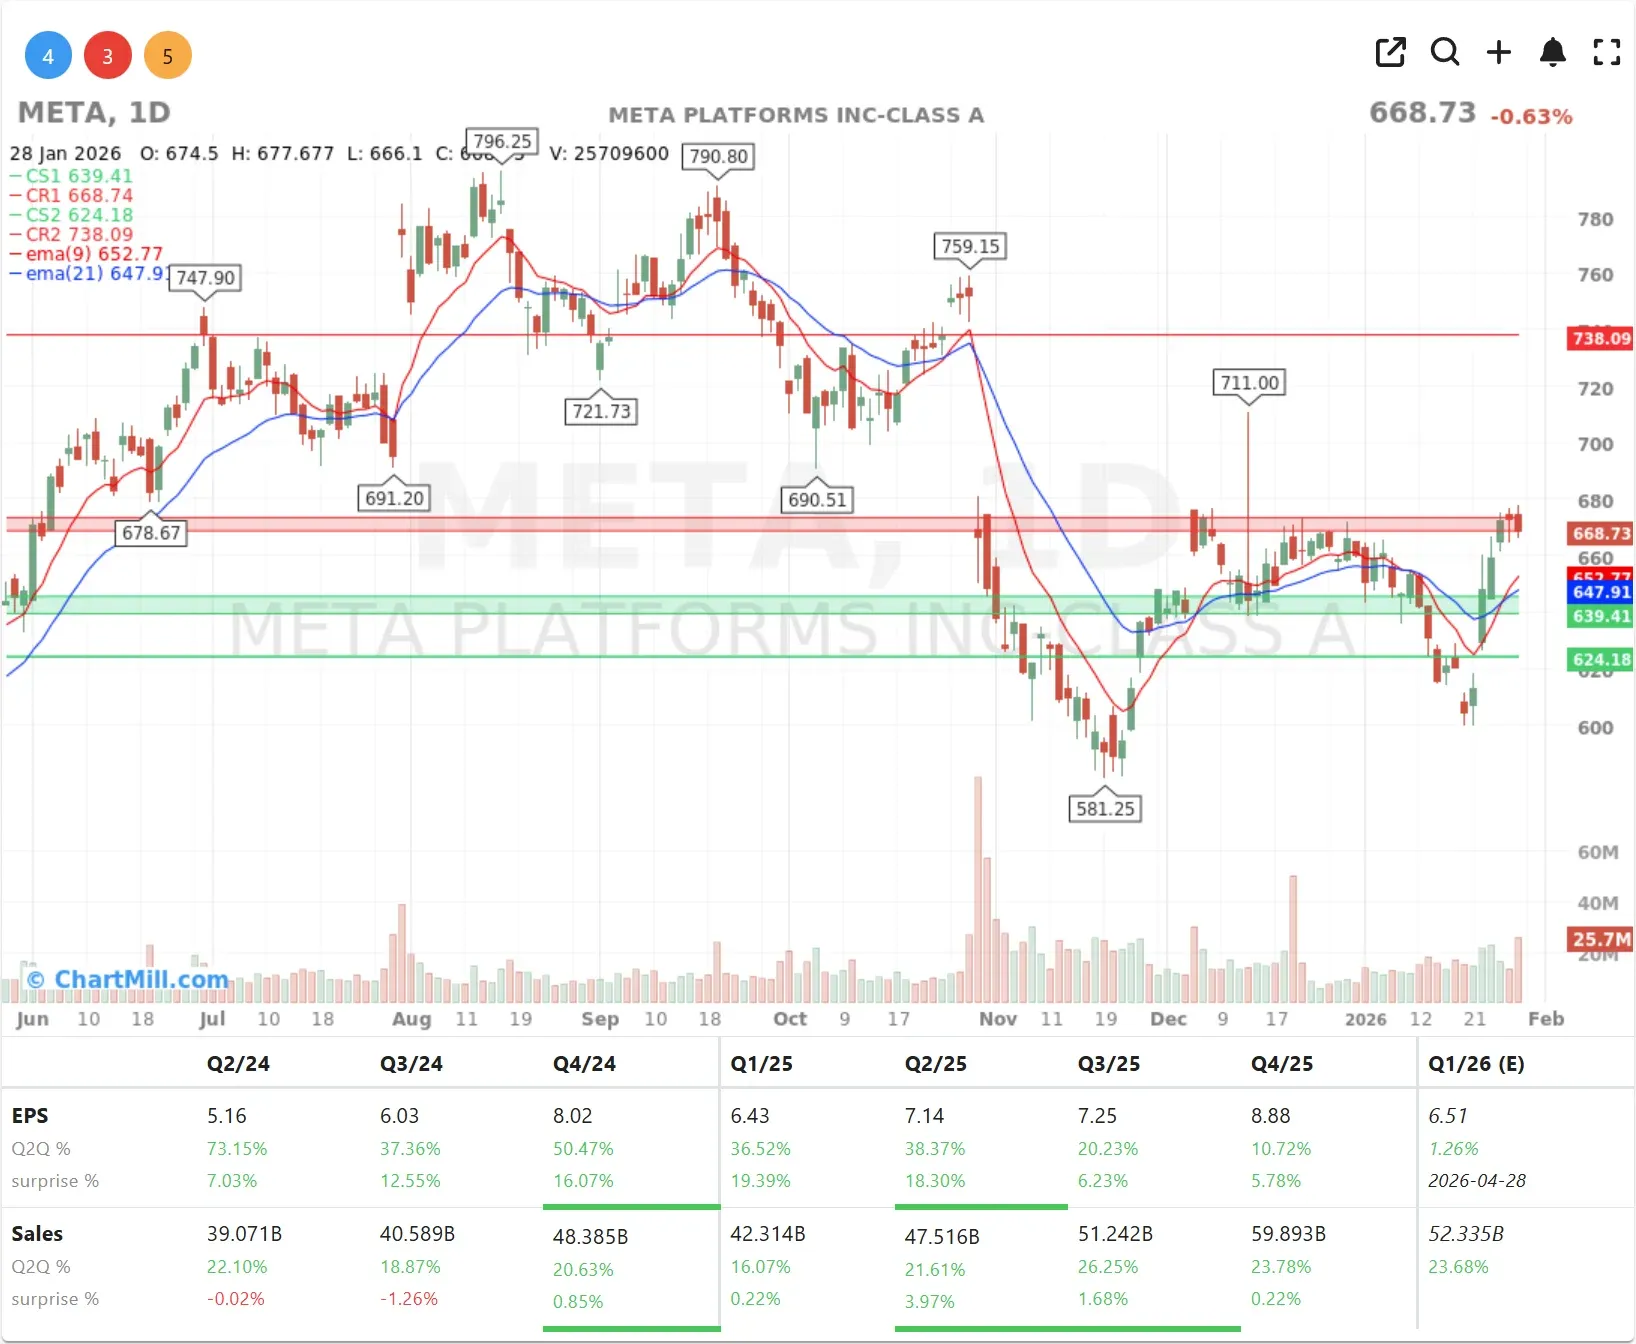Viewport: 1636px width, 1344px height.
Task: Click the META, 1D symbol label
Action: 94,113
